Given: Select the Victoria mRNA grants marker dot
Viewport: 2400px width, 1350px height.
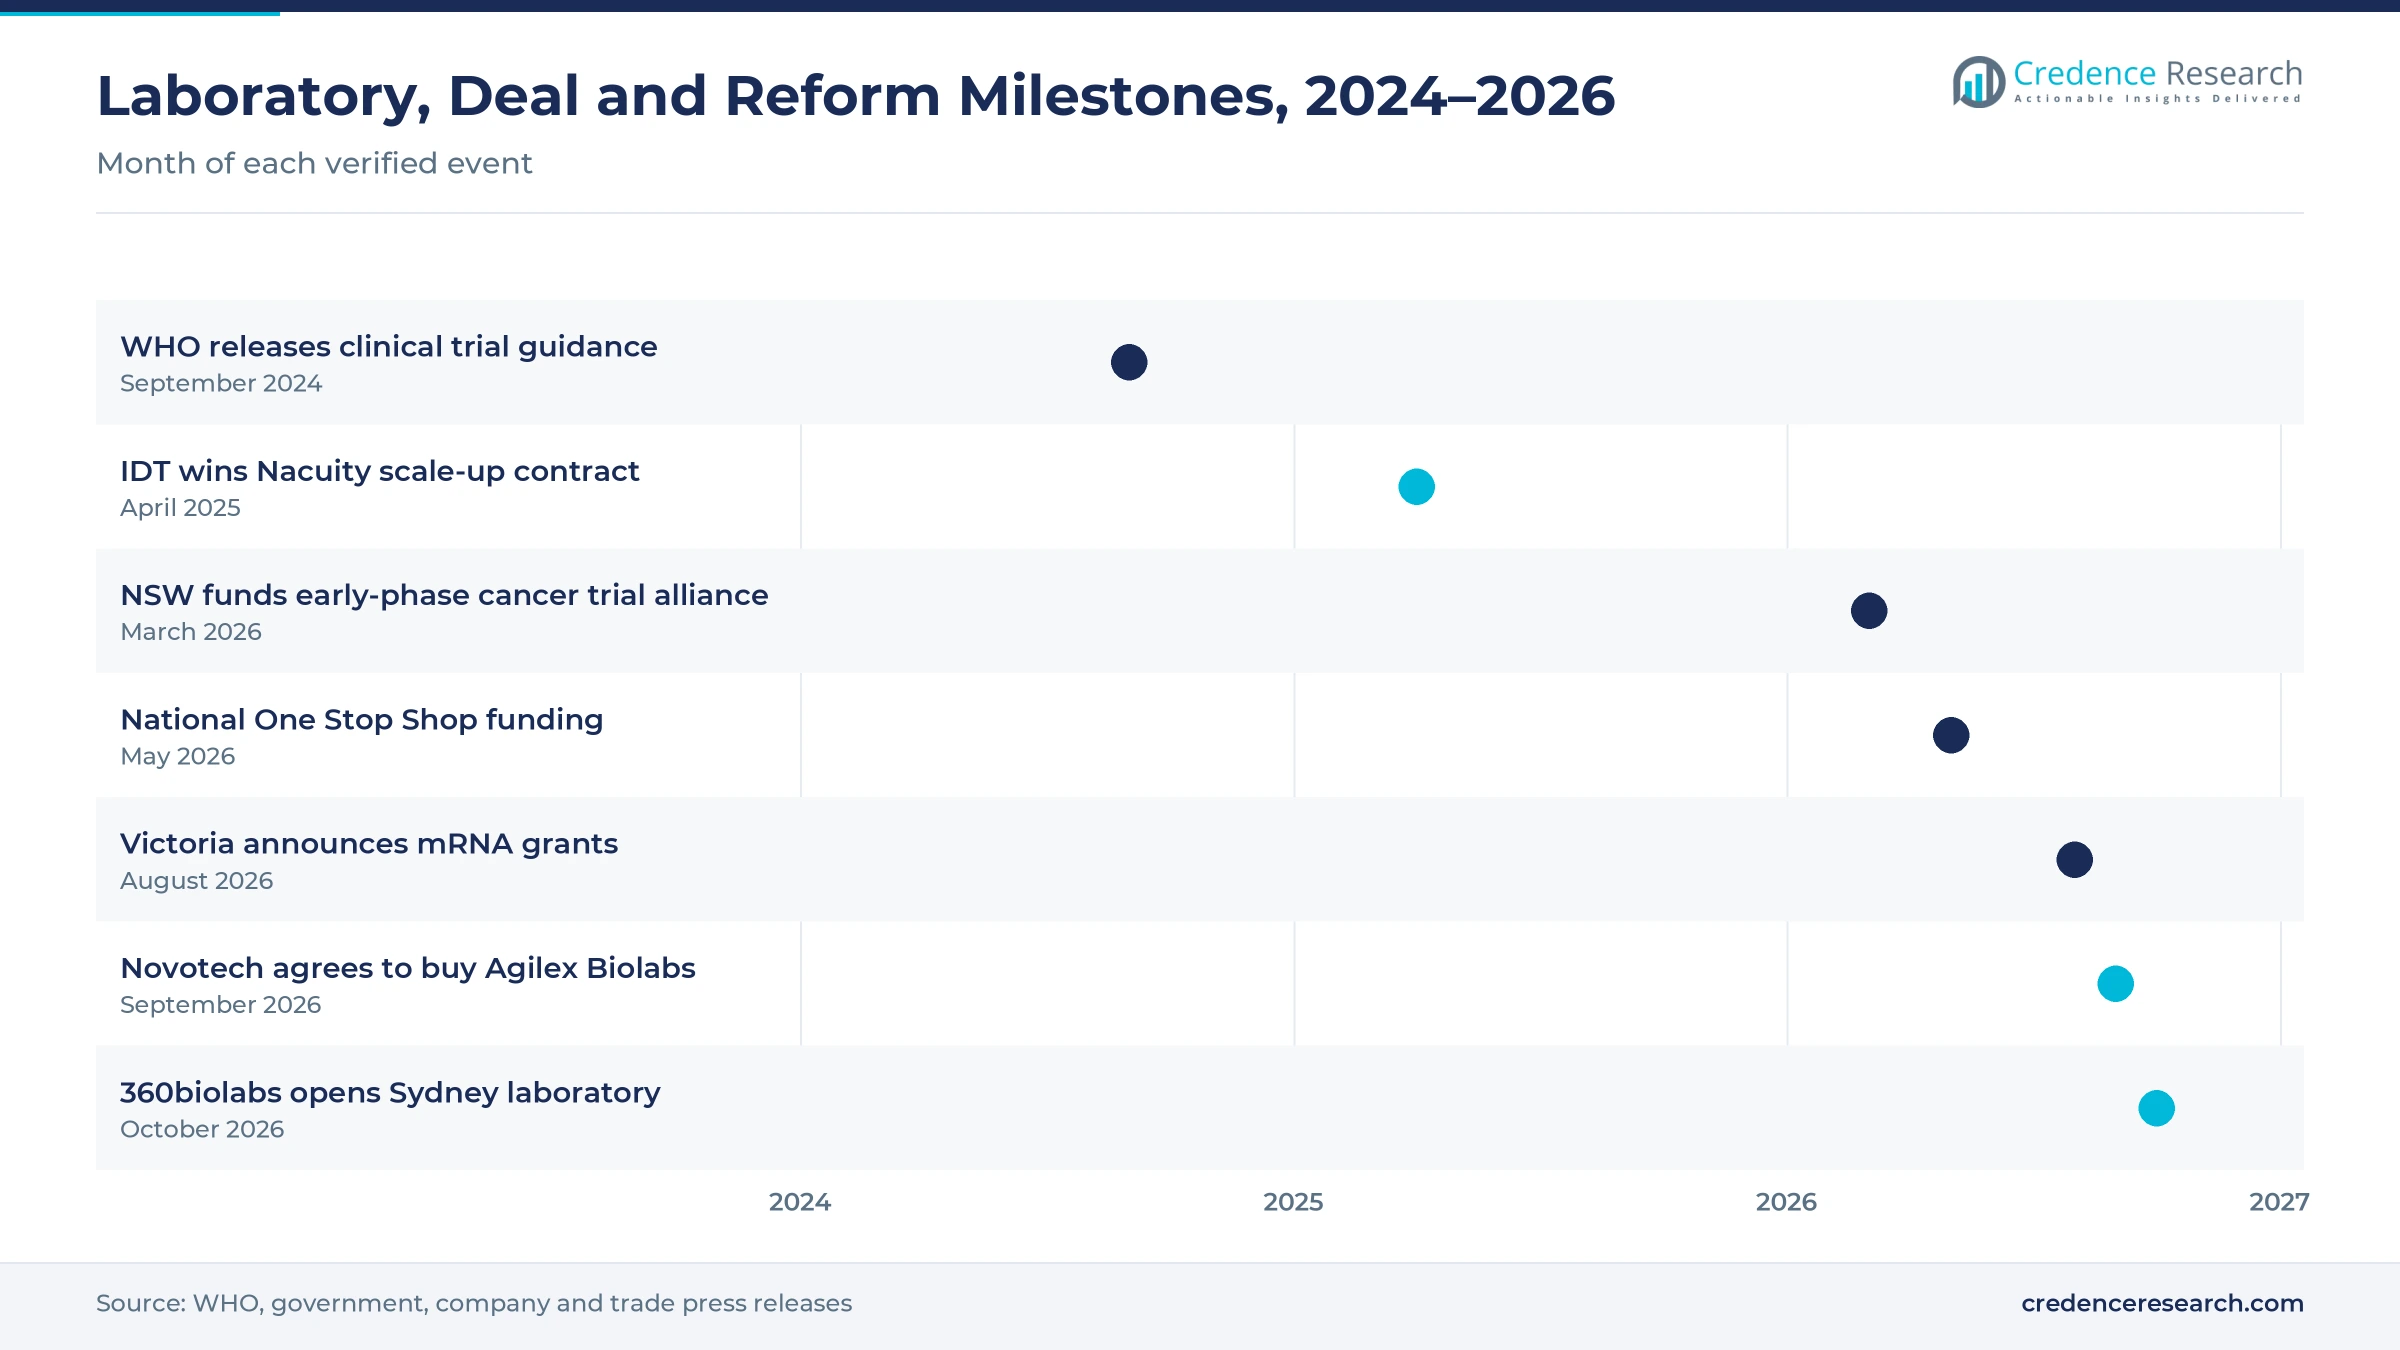Looking at the screenshot, I should point(2074,860).
